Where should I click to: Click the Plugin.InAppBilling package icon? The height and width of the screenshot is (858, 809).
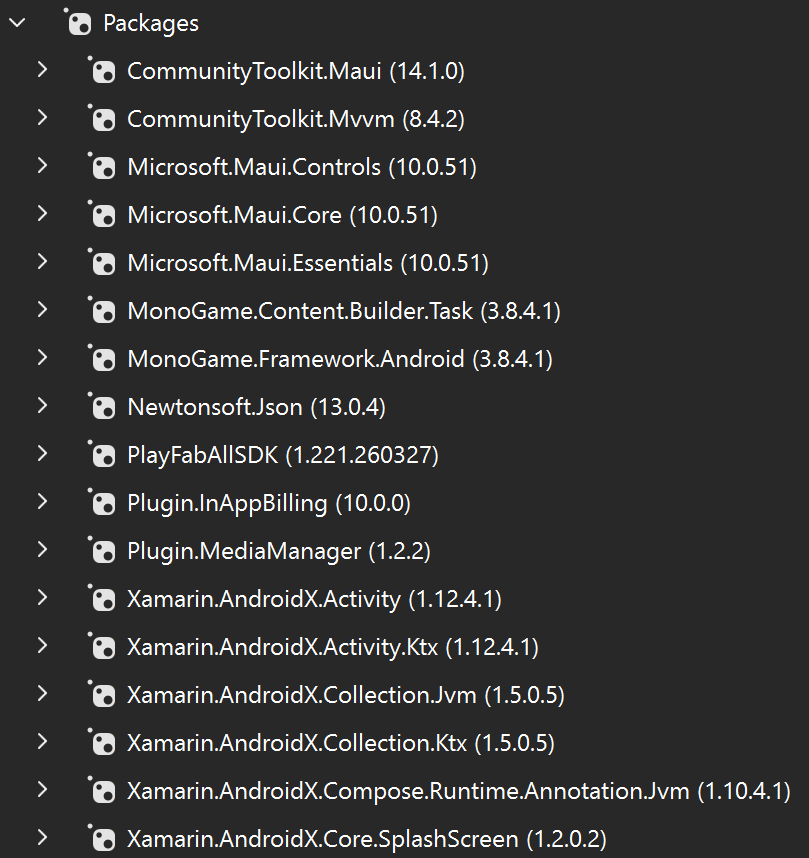tap(103, 503)
